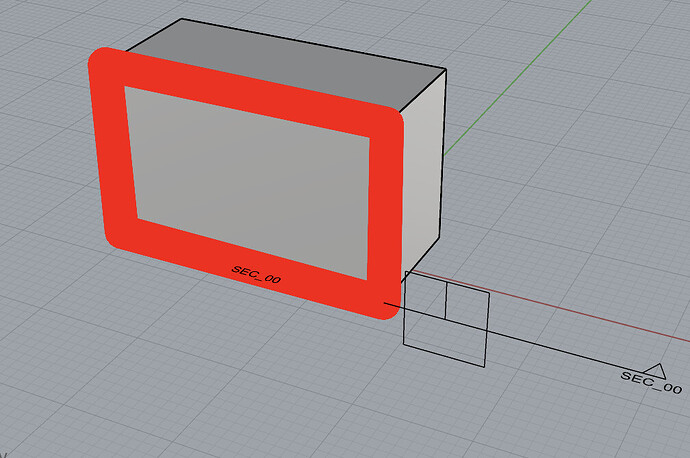This screenshot has height=458, width=690.
Task: Click the dark gray top face of box
Action: click(x=286, y=64)
